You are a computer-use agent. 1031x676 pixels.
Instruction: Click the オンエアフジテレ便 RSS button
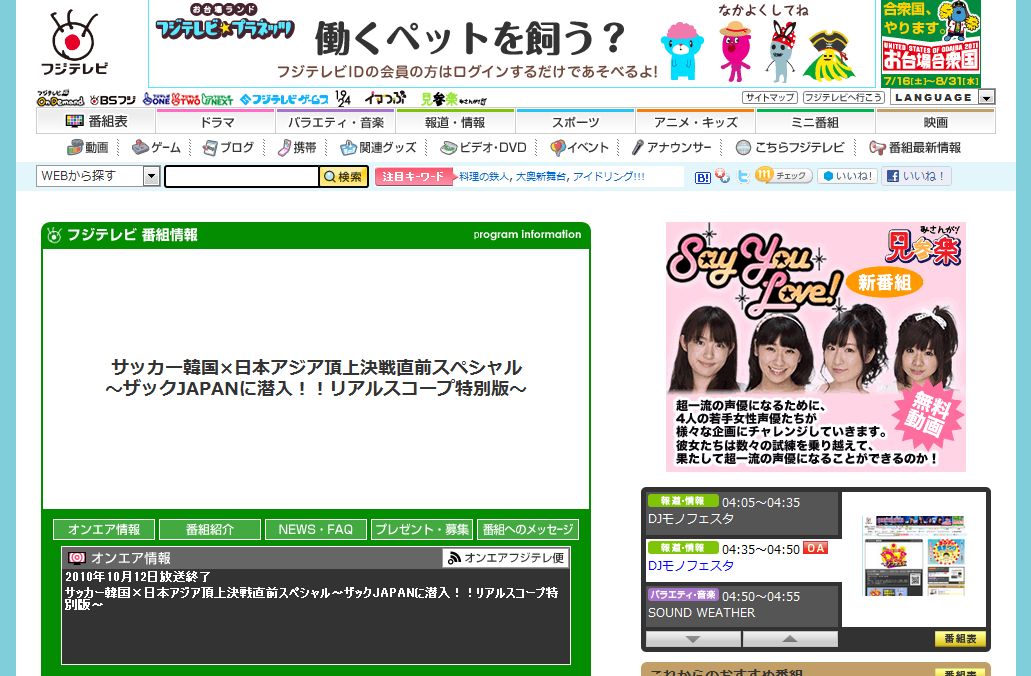506,558
